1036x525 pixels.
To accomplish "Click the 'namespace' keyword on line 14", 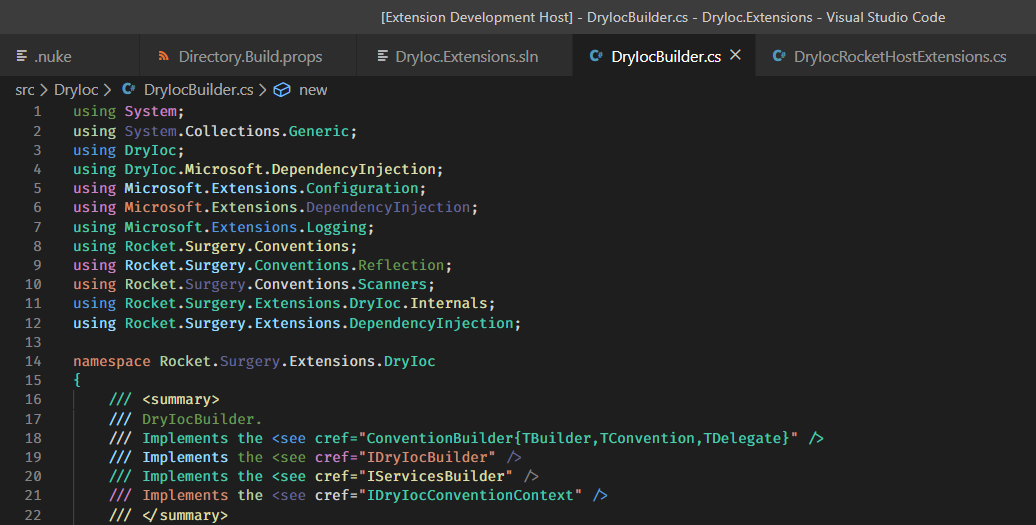I will tap(112, 361).
